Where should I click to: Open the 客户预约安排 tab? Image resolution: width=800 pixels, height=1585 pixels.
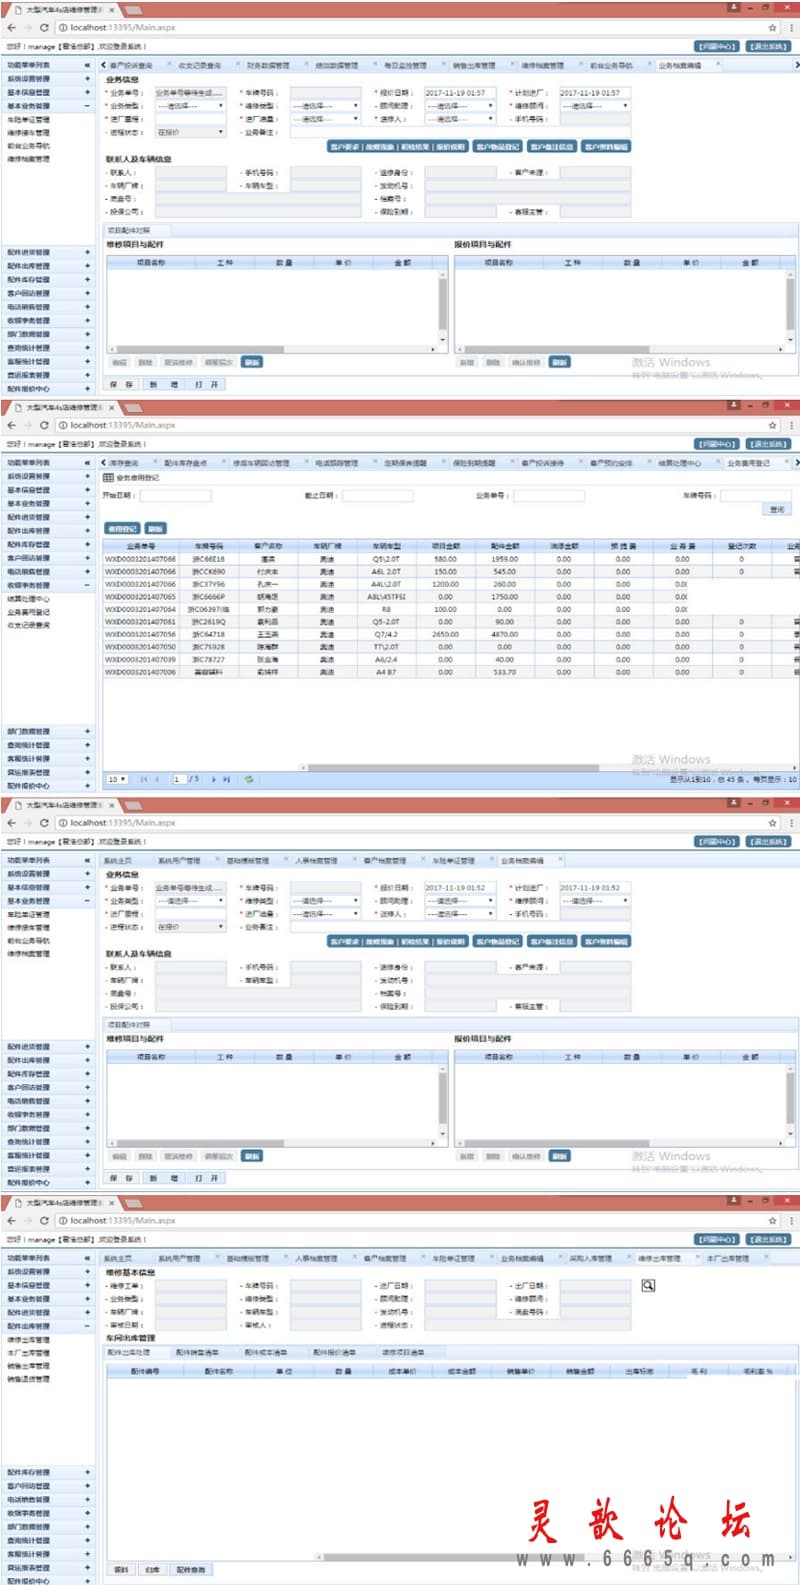click(611, 463)
